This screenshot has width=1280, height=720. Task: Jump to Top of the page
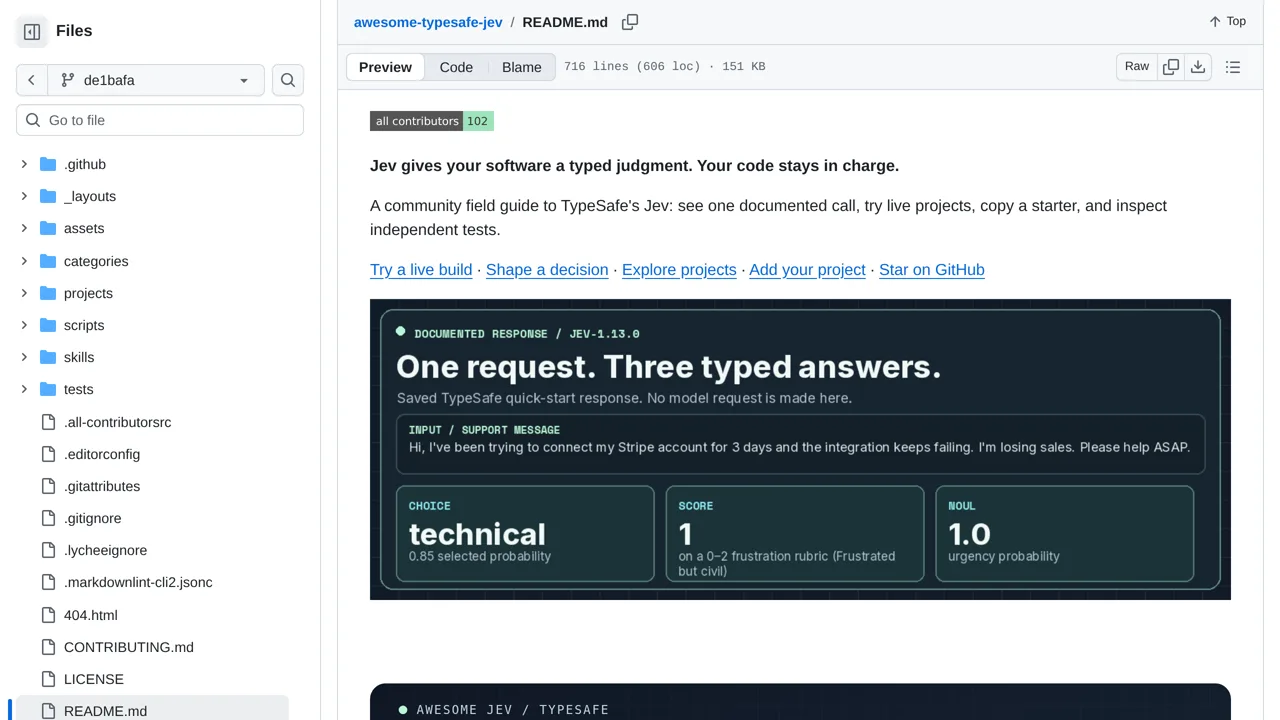[x=1227, y=21]
